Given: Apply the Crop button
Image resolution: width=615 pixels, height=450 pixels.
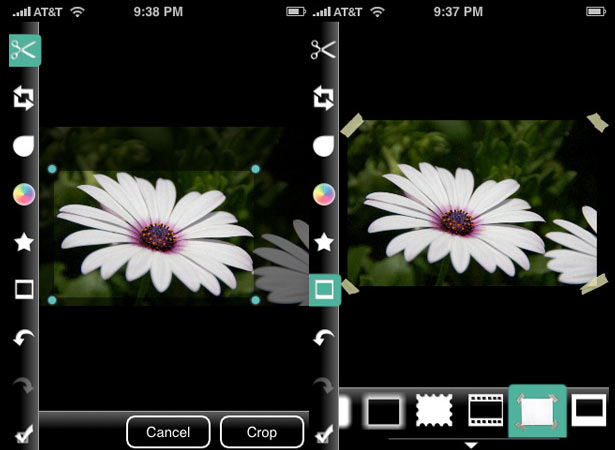Looking at the screenshot, I should 262,432.
